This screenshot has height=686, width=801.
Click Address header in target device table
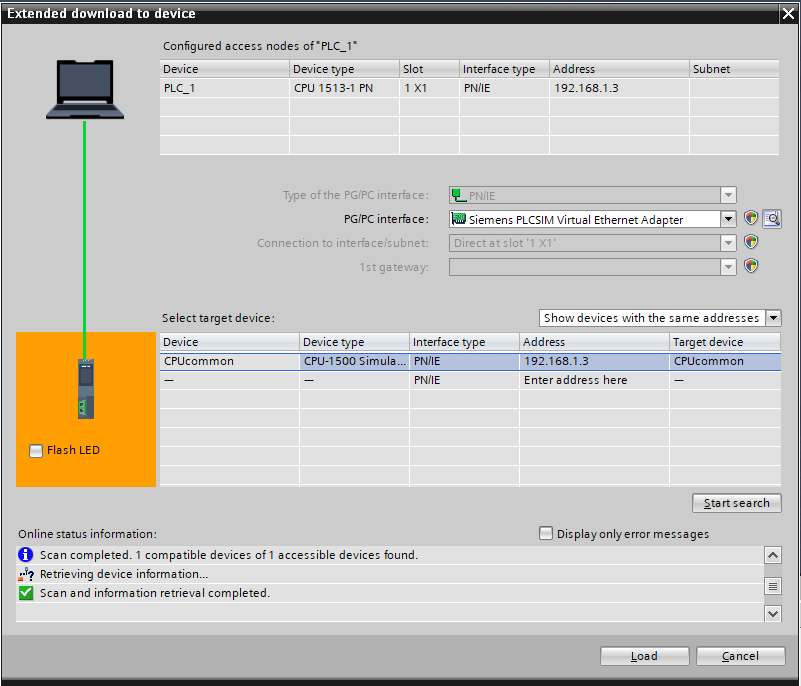point(594,342)
